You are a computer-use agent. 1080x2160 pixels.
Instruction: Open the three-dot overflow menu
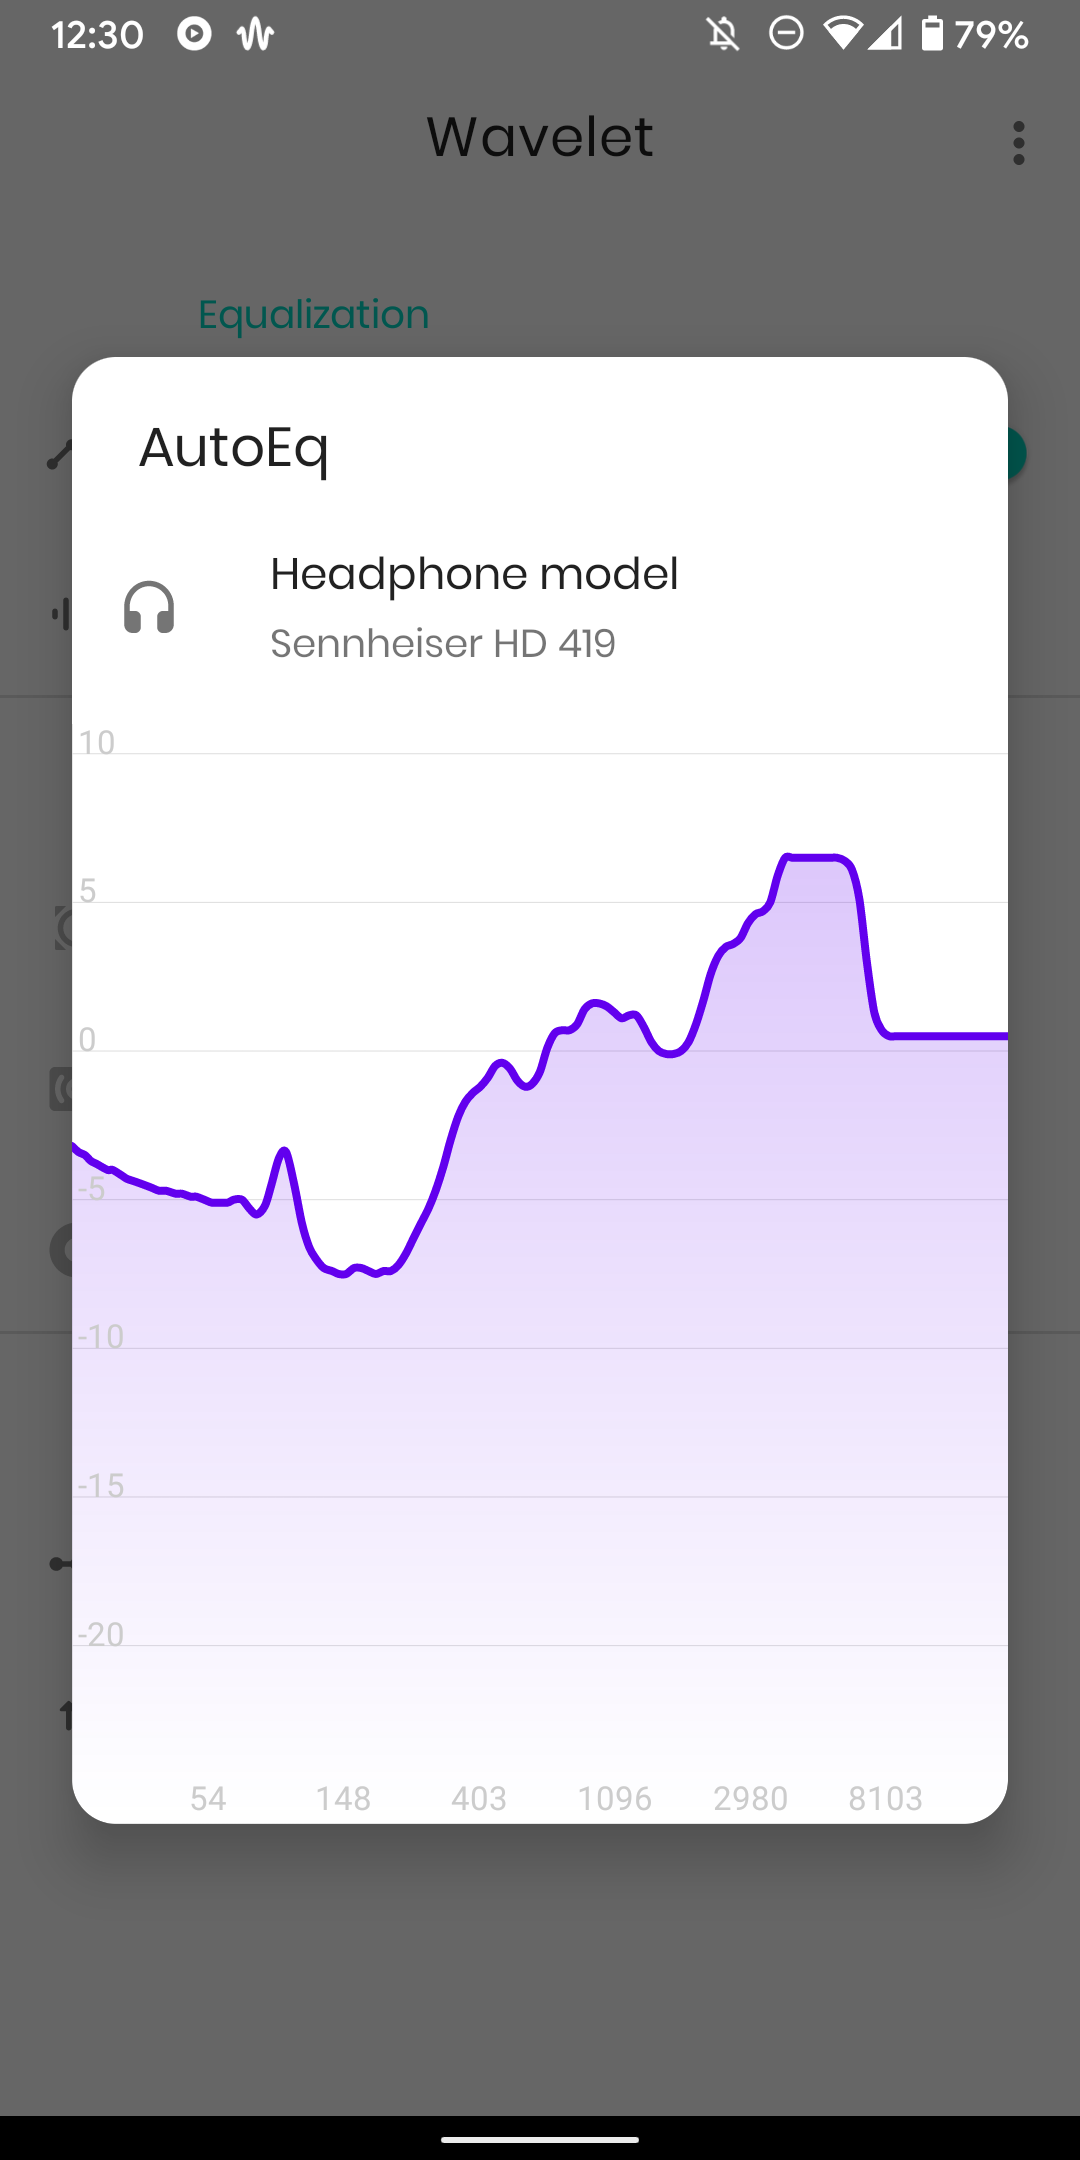(1018, 143)
